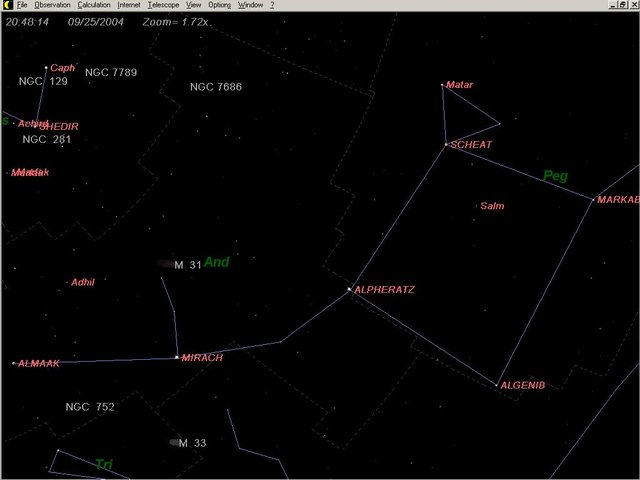Open the Telescope menu
Screen dimensions: 640x480
pyautogui.click(x=163, y=5)
